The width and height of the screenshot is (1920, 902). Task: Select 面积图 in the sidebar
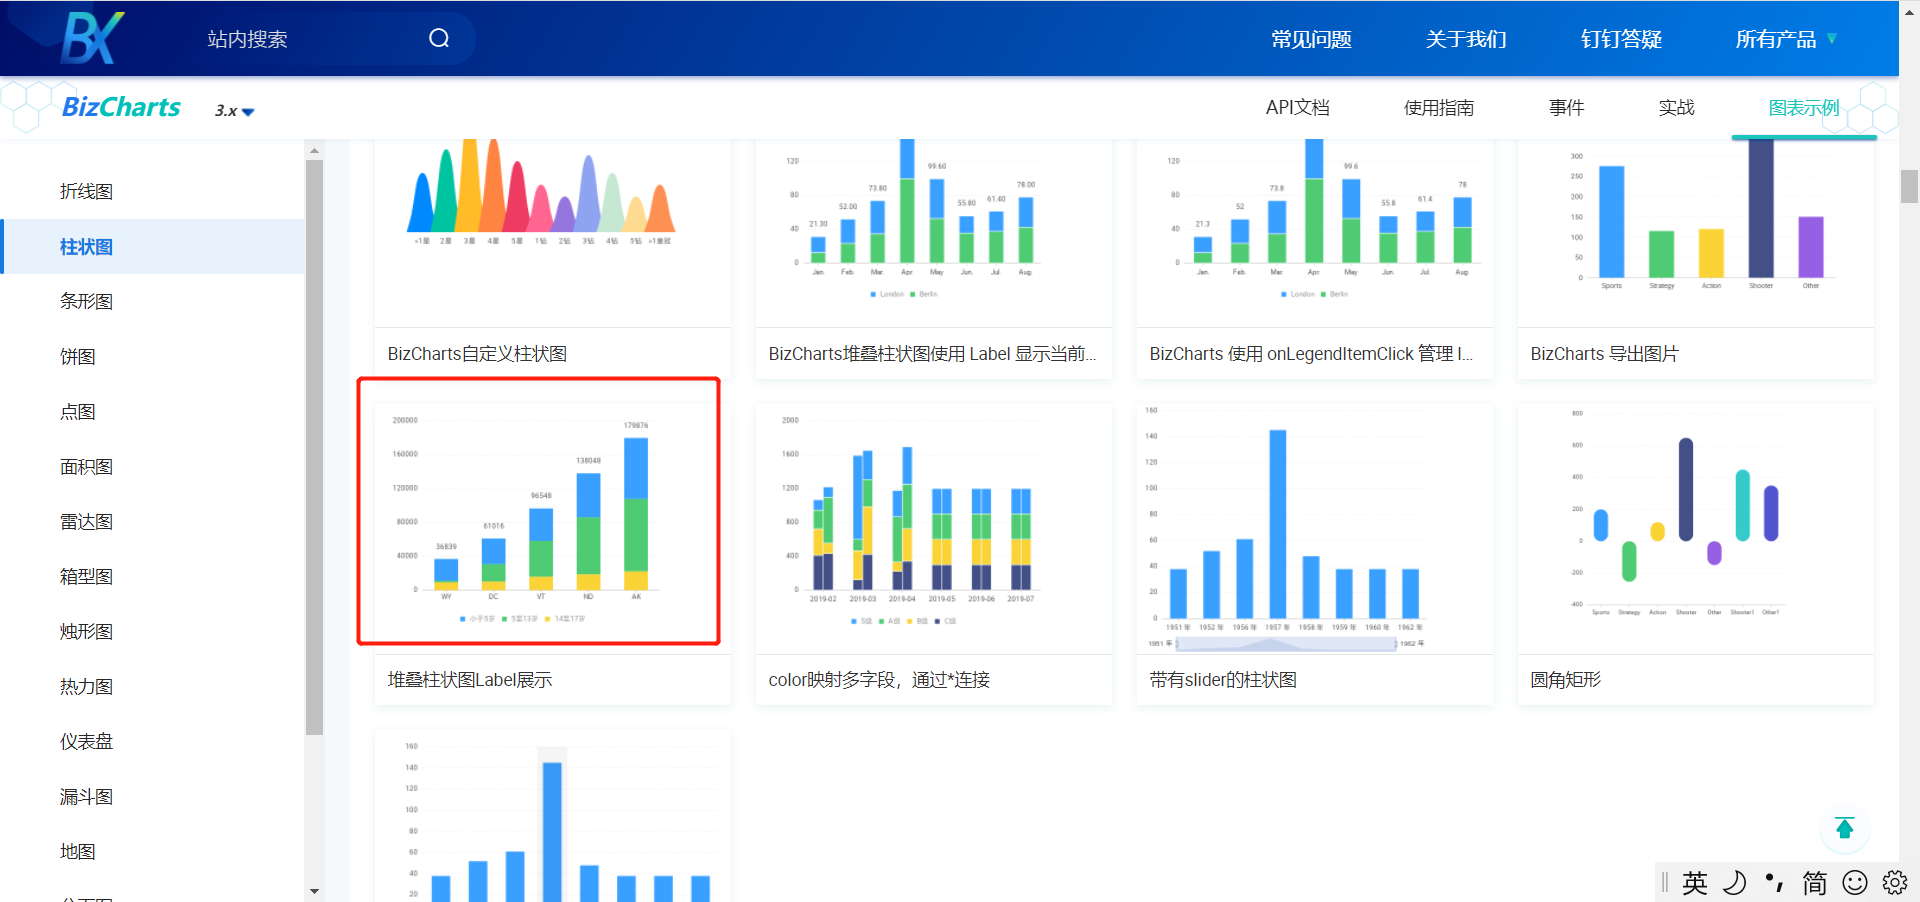(x=86, y=466)
